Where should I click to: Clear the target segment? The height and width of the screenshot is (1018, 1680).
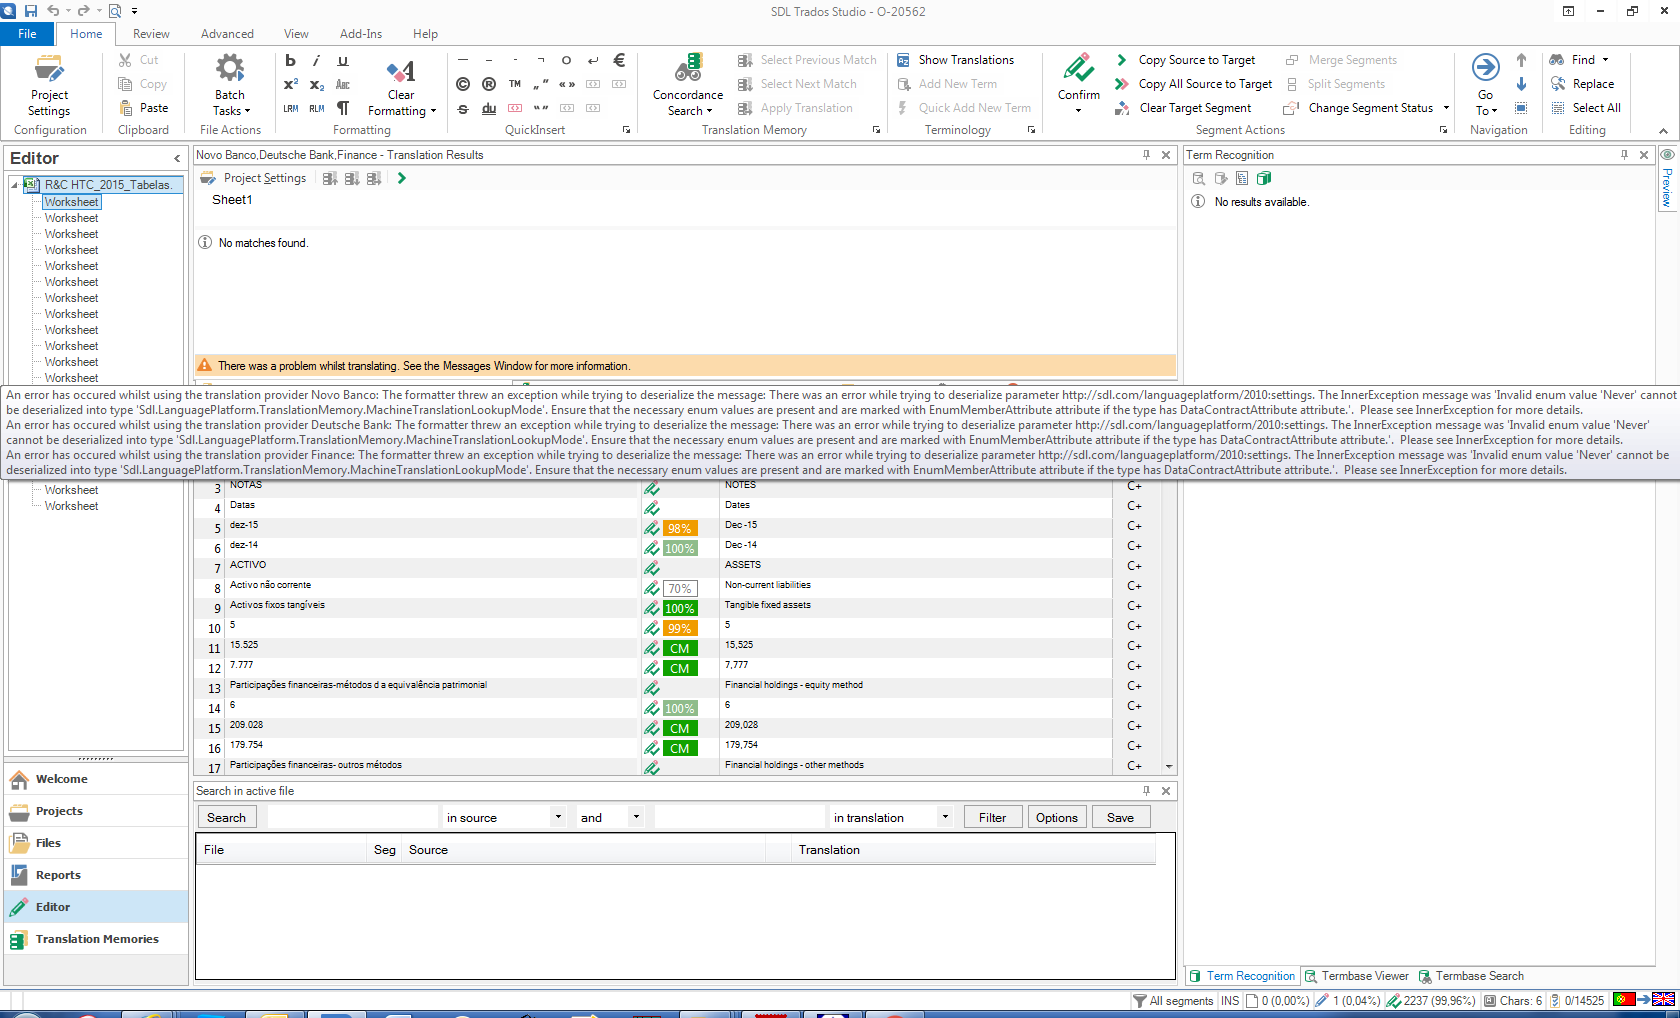point(1183,108)
